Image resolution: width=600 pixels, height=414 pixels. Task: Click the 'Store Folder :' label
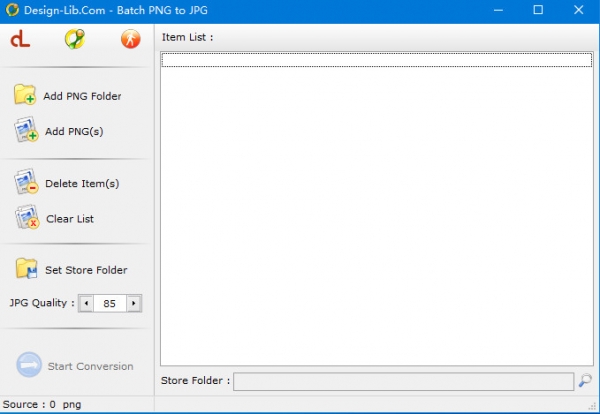click(x=195, y=381)
